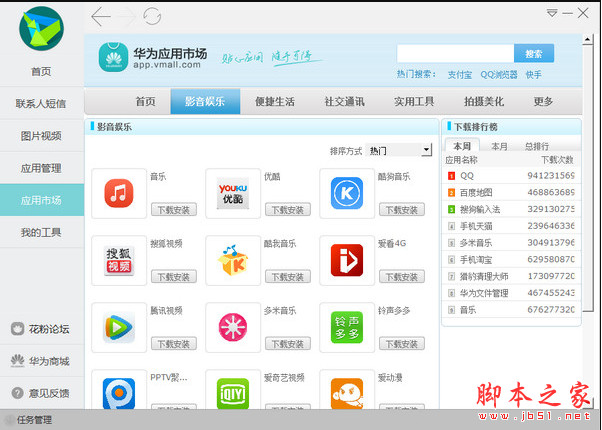Click 下载安装 for 铃声多多

402,344
